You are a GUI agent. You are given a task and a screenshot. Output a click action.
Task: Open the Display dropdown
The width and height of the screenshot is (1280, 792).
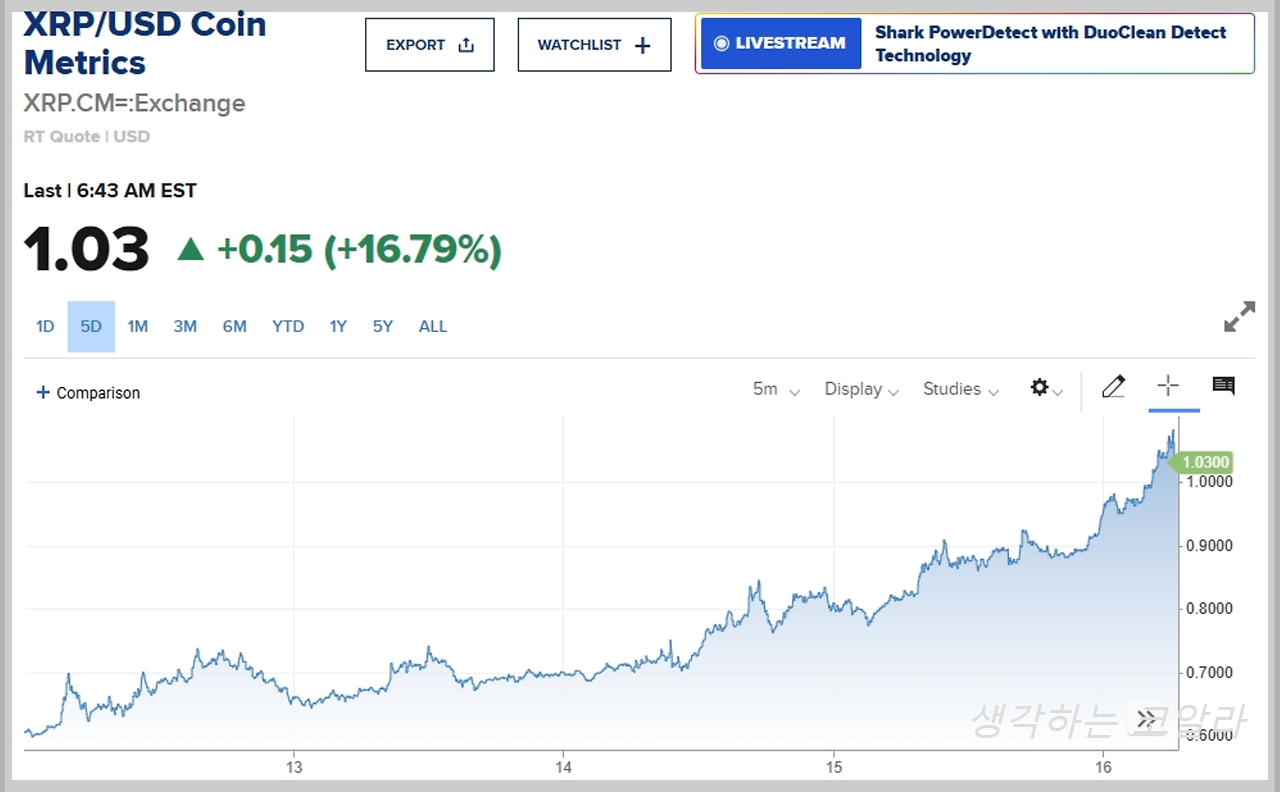[x=861, y=389]
